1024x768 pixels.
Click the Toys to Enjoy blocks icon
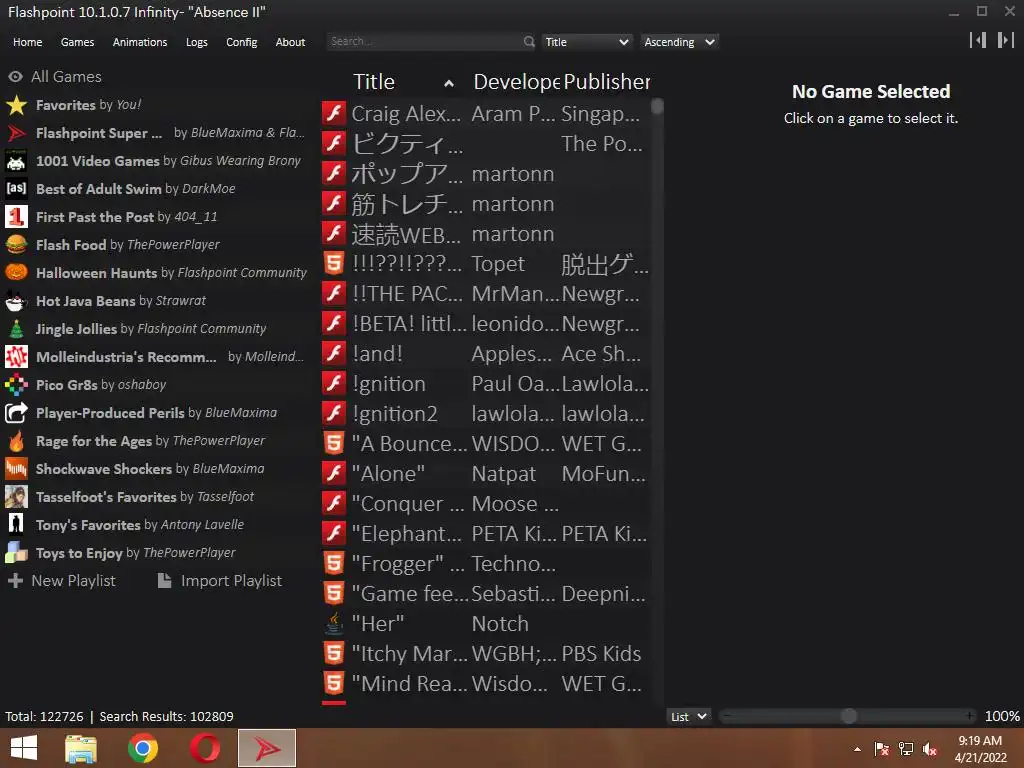pyautogui.click(x=16, y=552)
